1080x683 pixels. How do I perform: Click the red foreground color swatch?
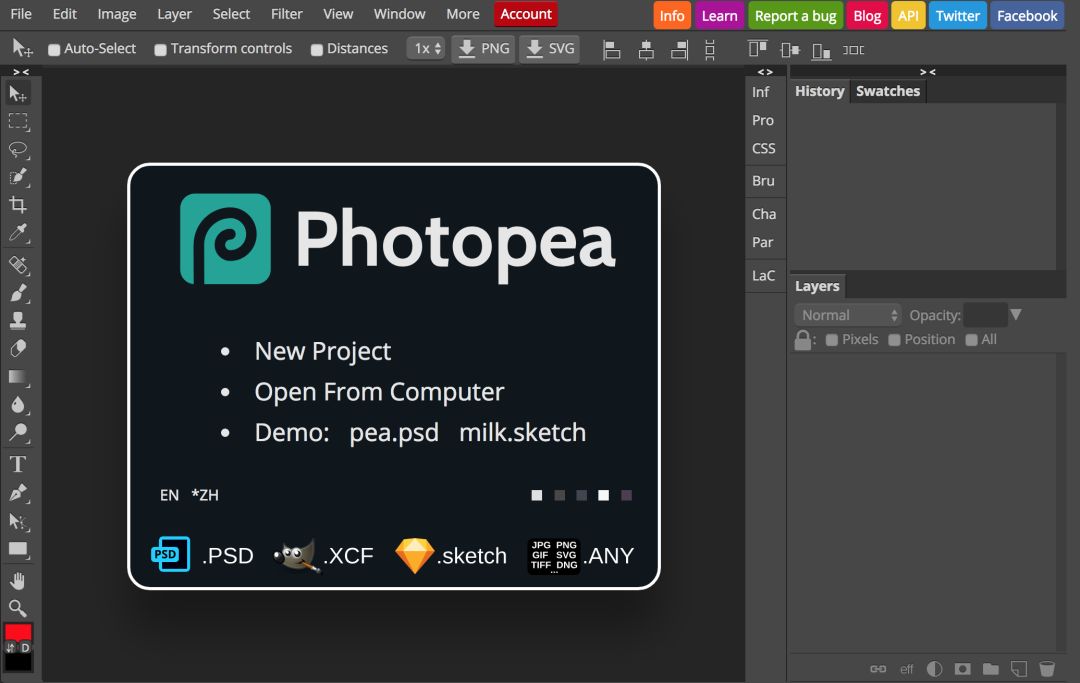point(18,631)
